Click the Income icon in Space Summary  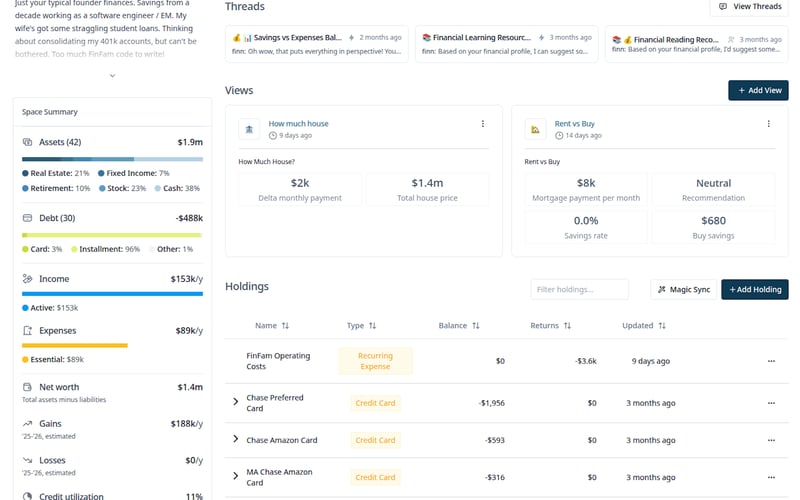point(28,279)
